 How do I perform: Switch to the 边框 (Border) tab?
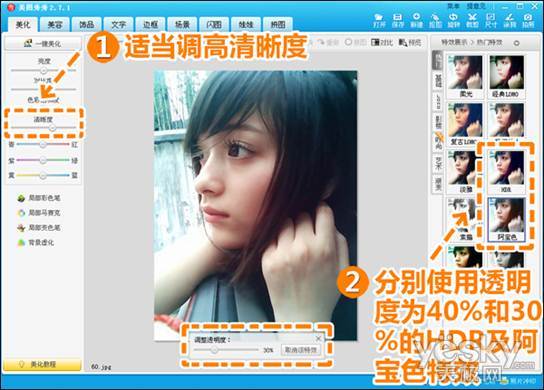150,25
